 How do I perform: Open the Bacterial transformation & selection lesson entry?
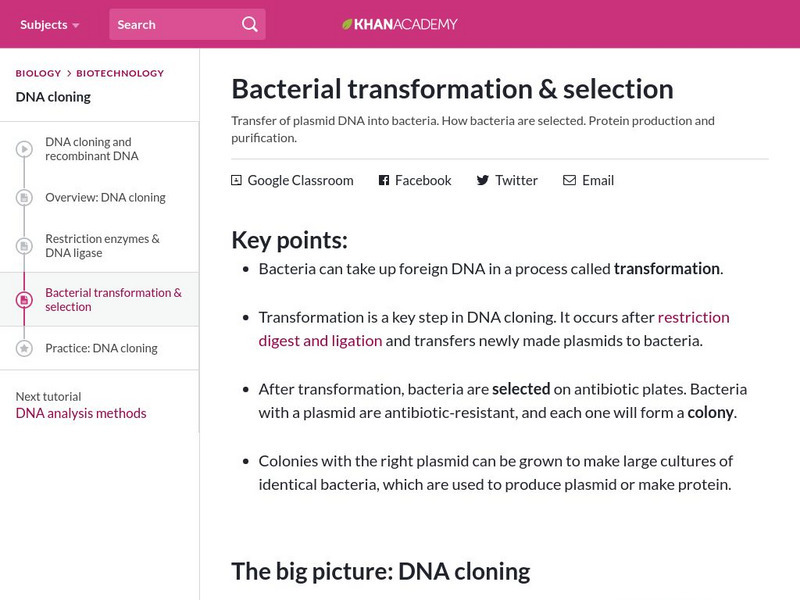113,299
